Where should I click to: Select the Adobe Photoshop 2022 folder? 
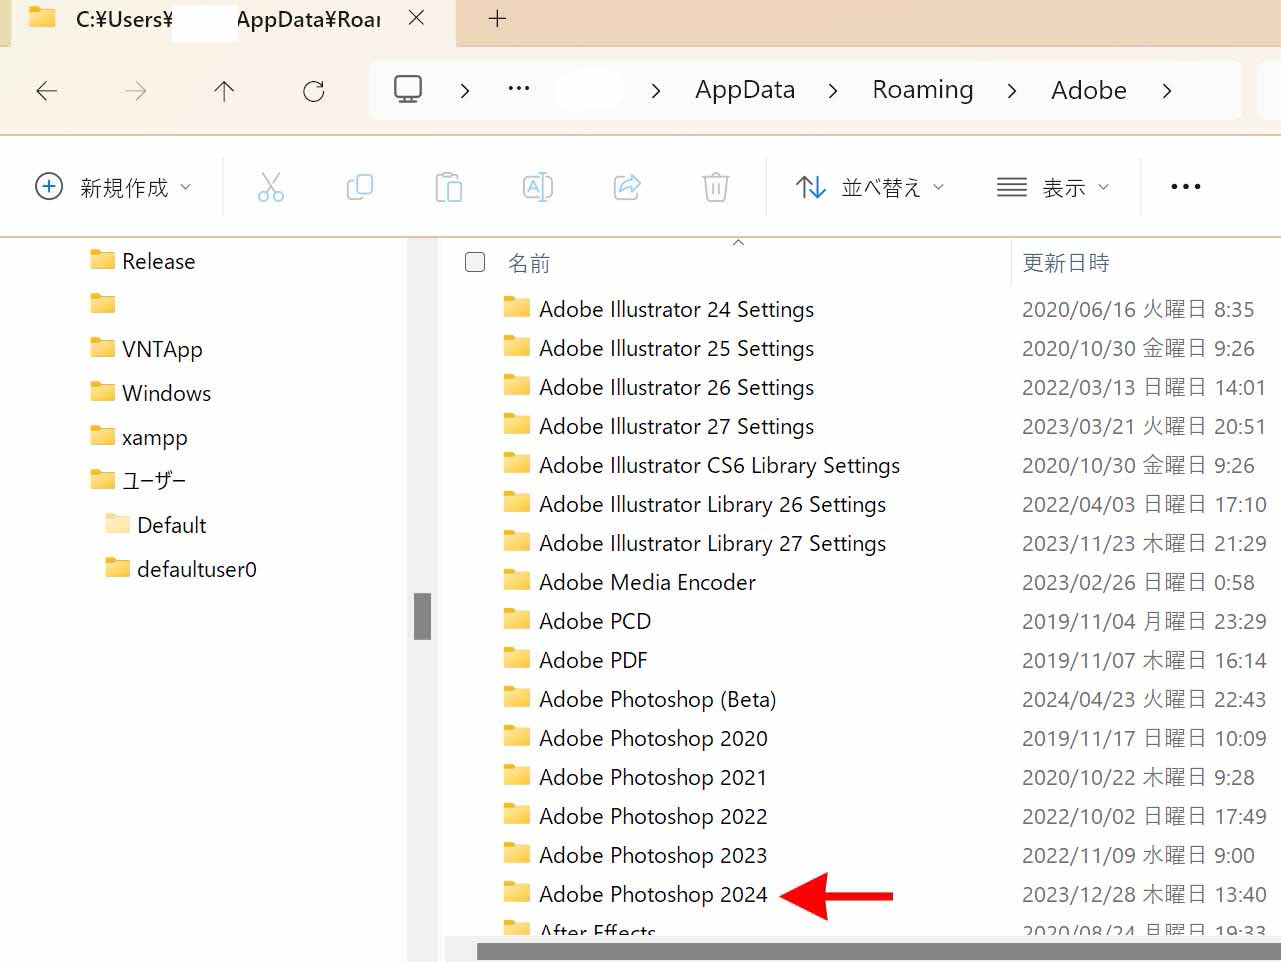(635, 816)
